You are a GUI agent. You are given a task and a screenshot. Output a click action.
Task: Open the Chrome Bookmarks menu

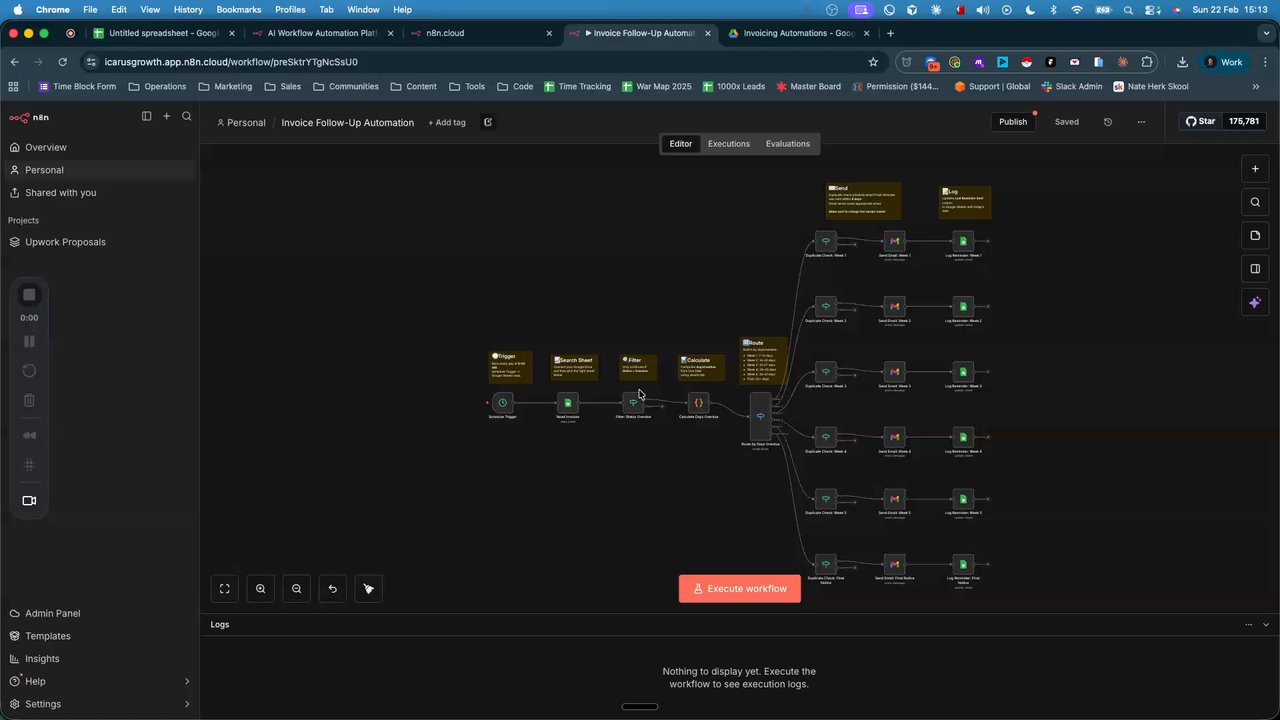coord(239,9)
